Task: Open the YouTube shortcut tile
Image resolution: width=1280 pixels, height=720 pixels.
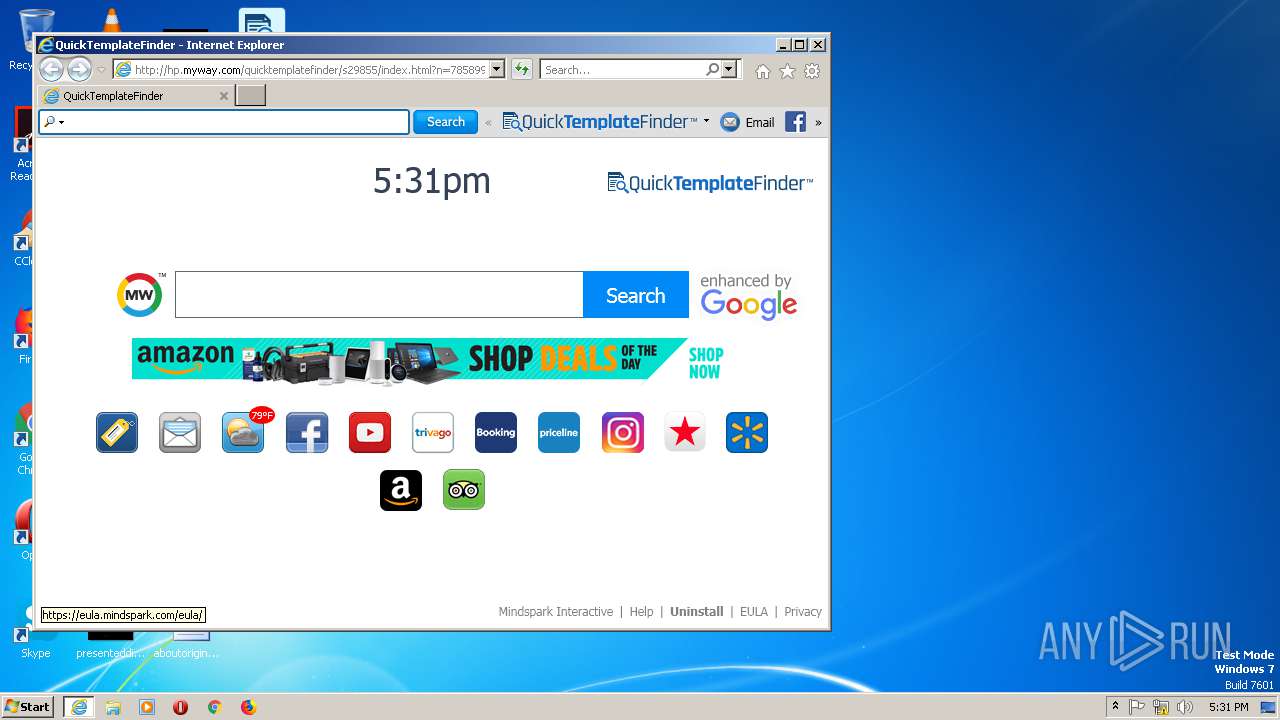Action: tap(370, 432)
